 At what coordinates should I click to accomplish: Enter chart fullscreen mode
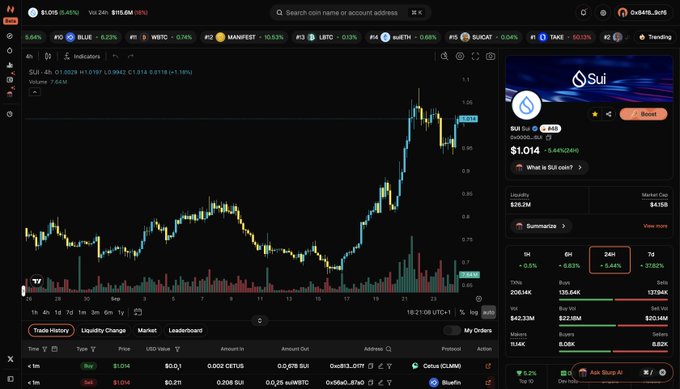[475, 56]
